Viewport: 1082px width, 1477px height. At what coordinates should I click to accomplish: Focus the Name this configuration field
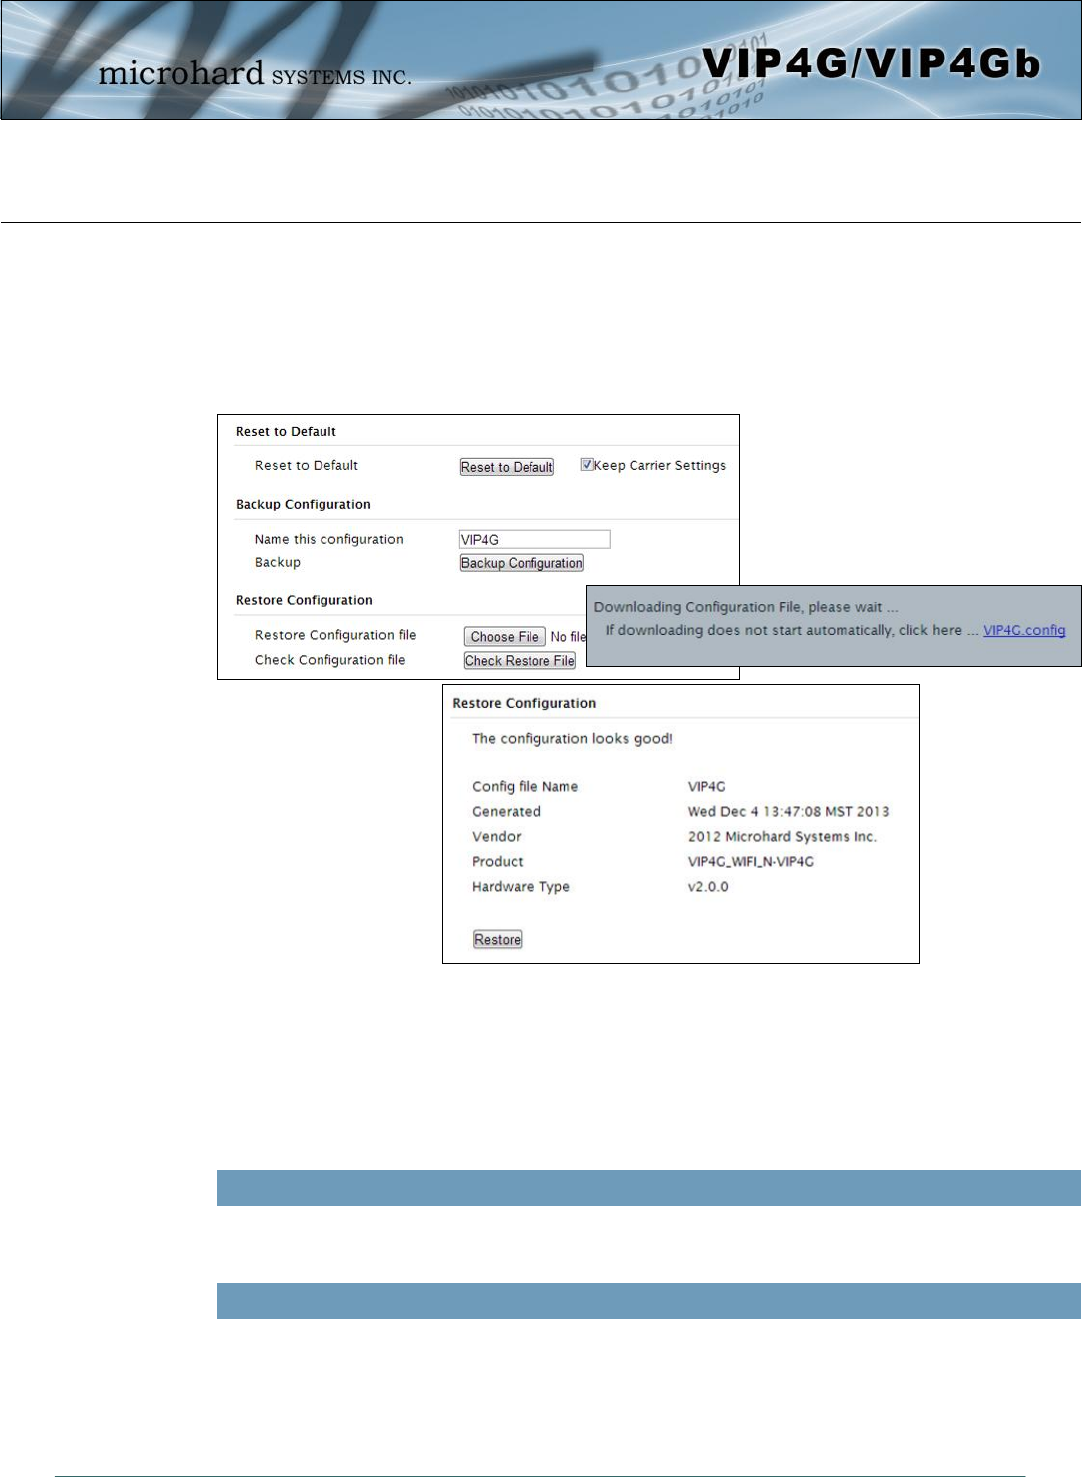534,539
